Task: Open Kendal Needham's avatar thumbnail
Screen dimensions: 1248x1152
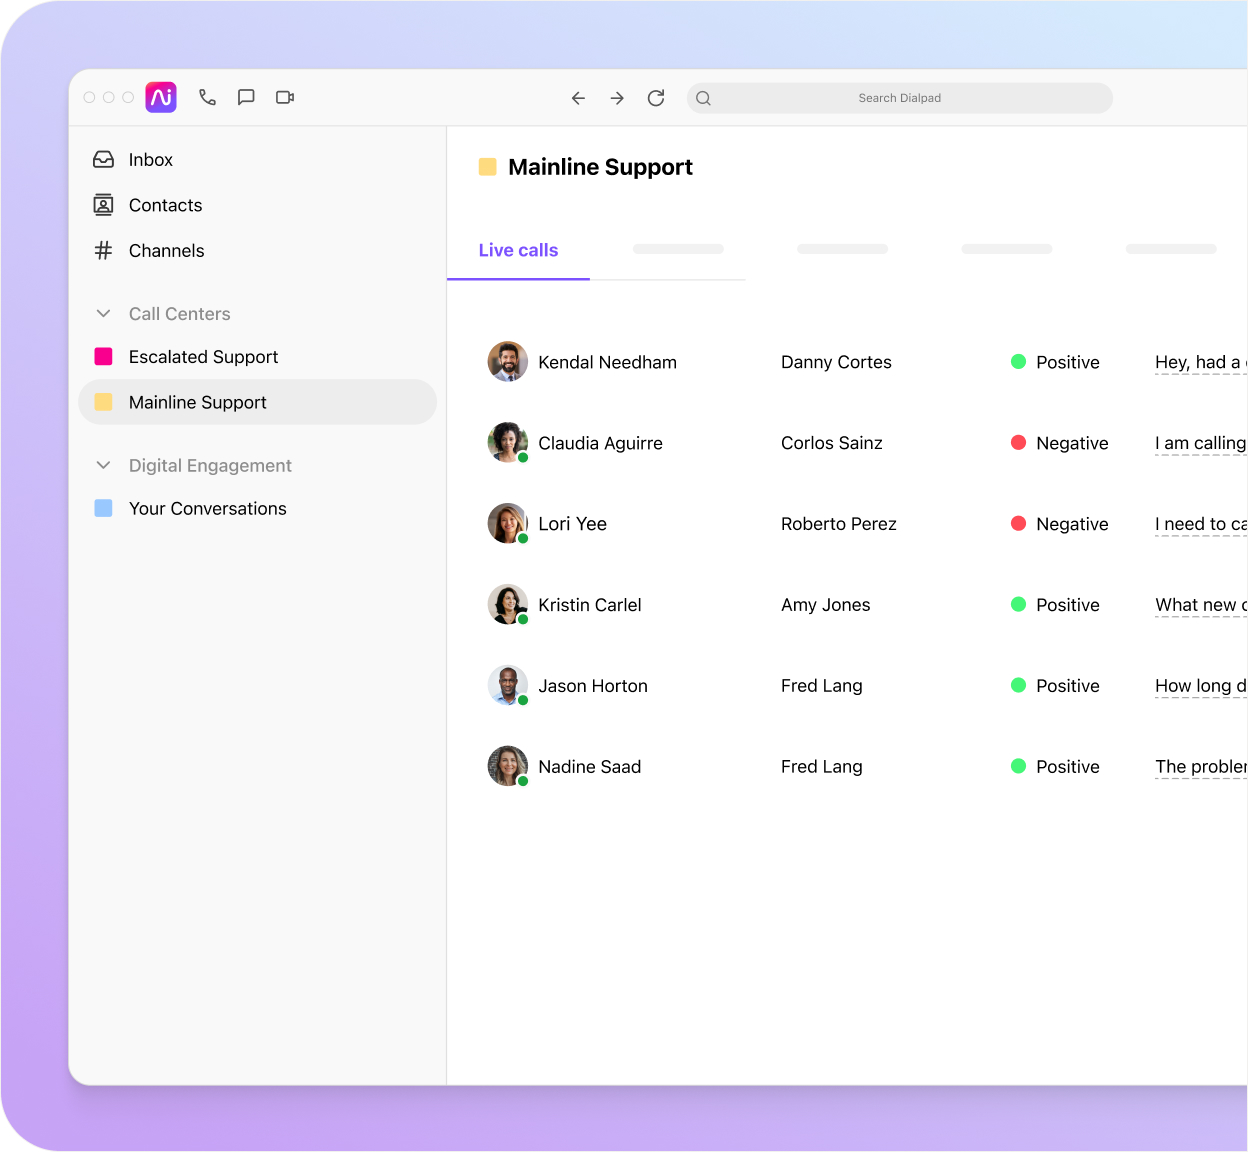Action: pos(507,362)
